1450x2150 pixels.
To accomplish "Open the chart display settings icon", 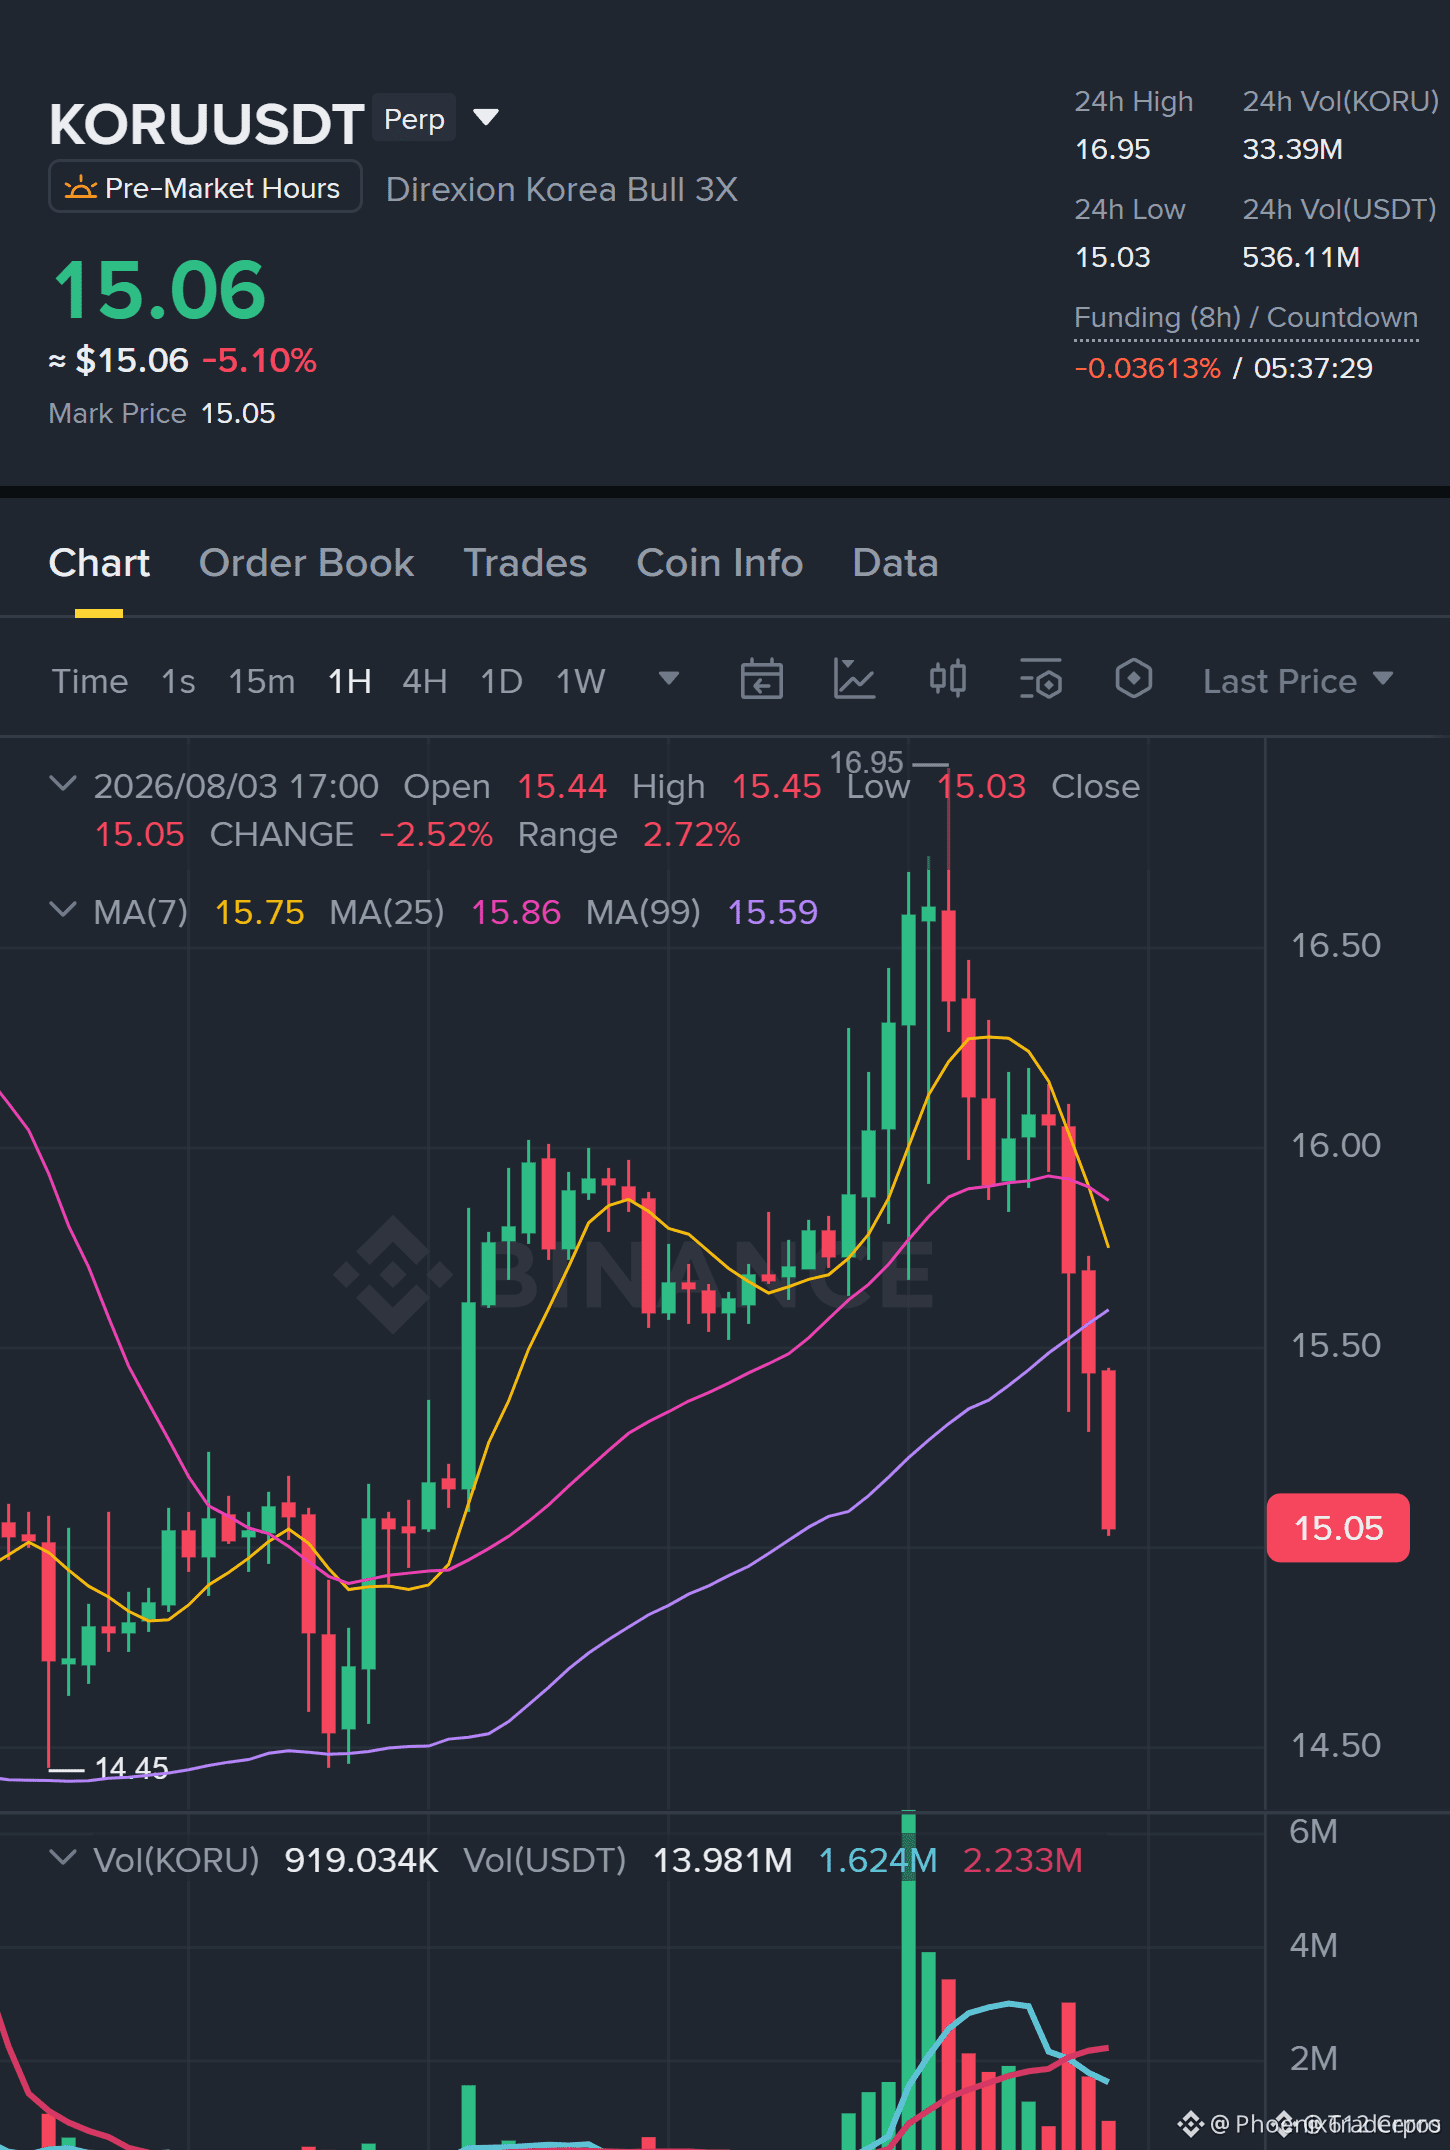I will point(1040,680).
